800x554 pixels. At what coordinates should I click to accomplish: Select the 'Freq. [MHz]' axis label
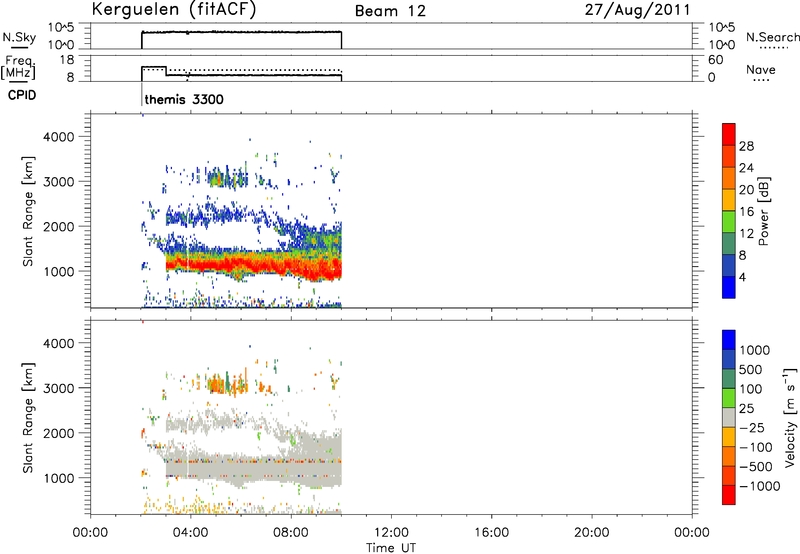tap(19, 68)
